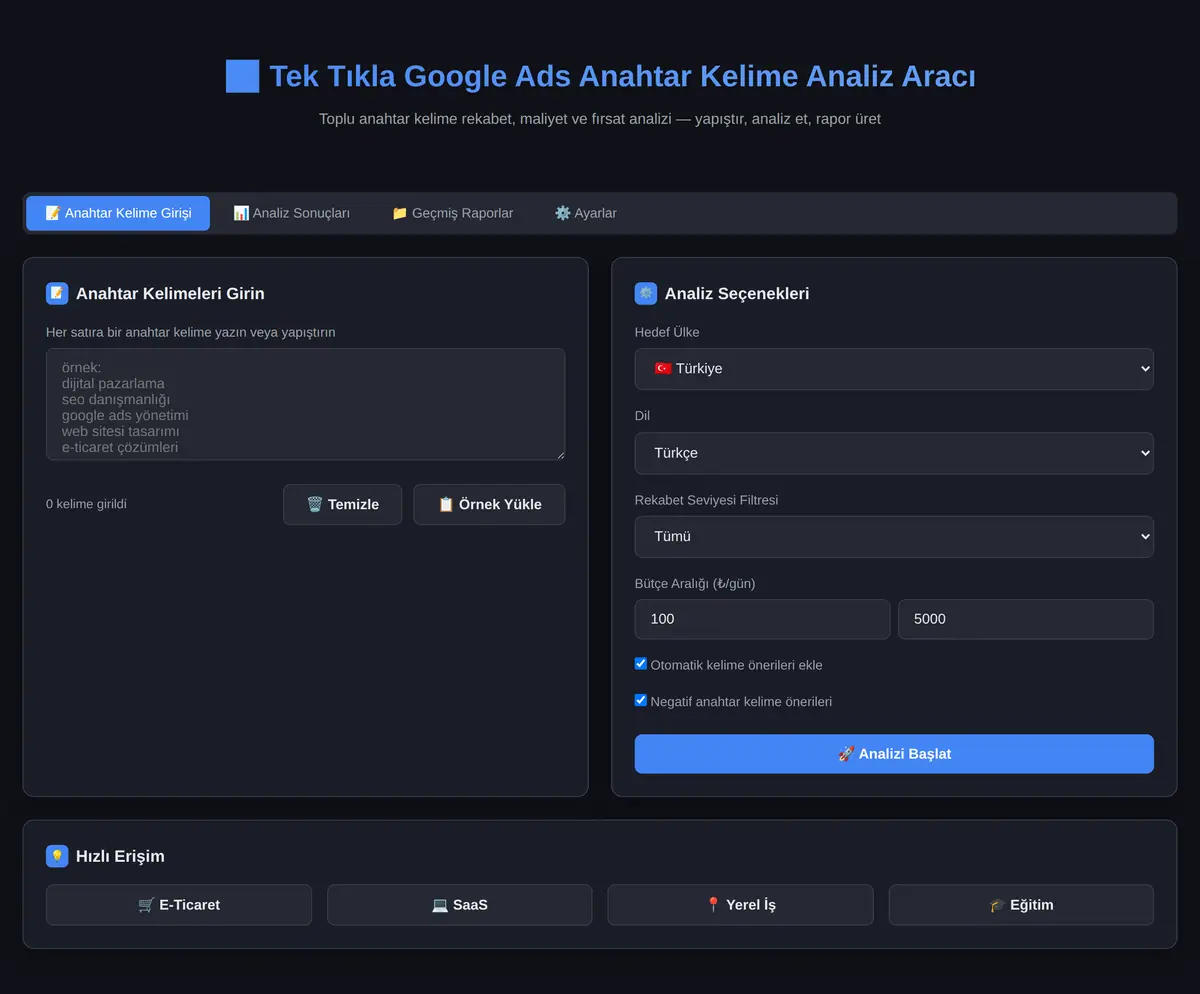The height and width of the screenshot is (994, 1200).
Task: Click the Temizle button
Action: (x=342, y=504)
